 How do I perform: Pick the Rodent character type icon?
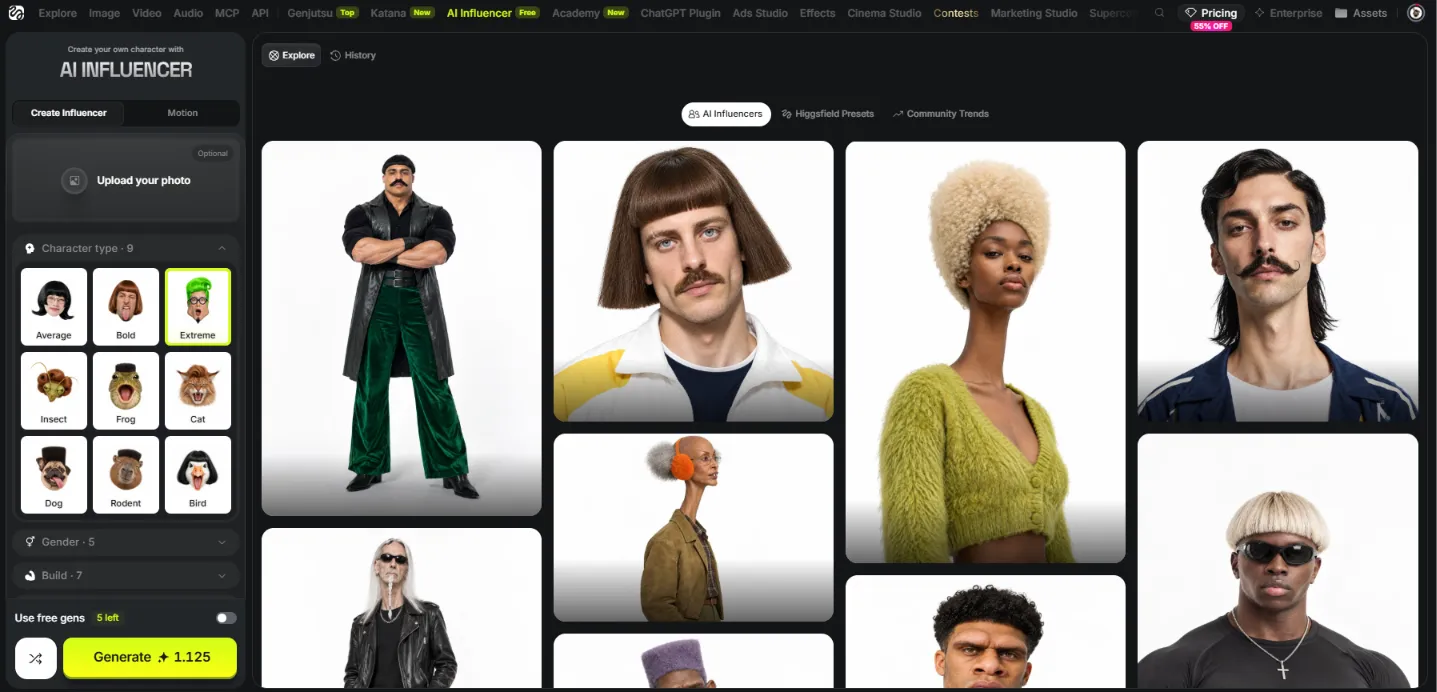coord(126,475)
